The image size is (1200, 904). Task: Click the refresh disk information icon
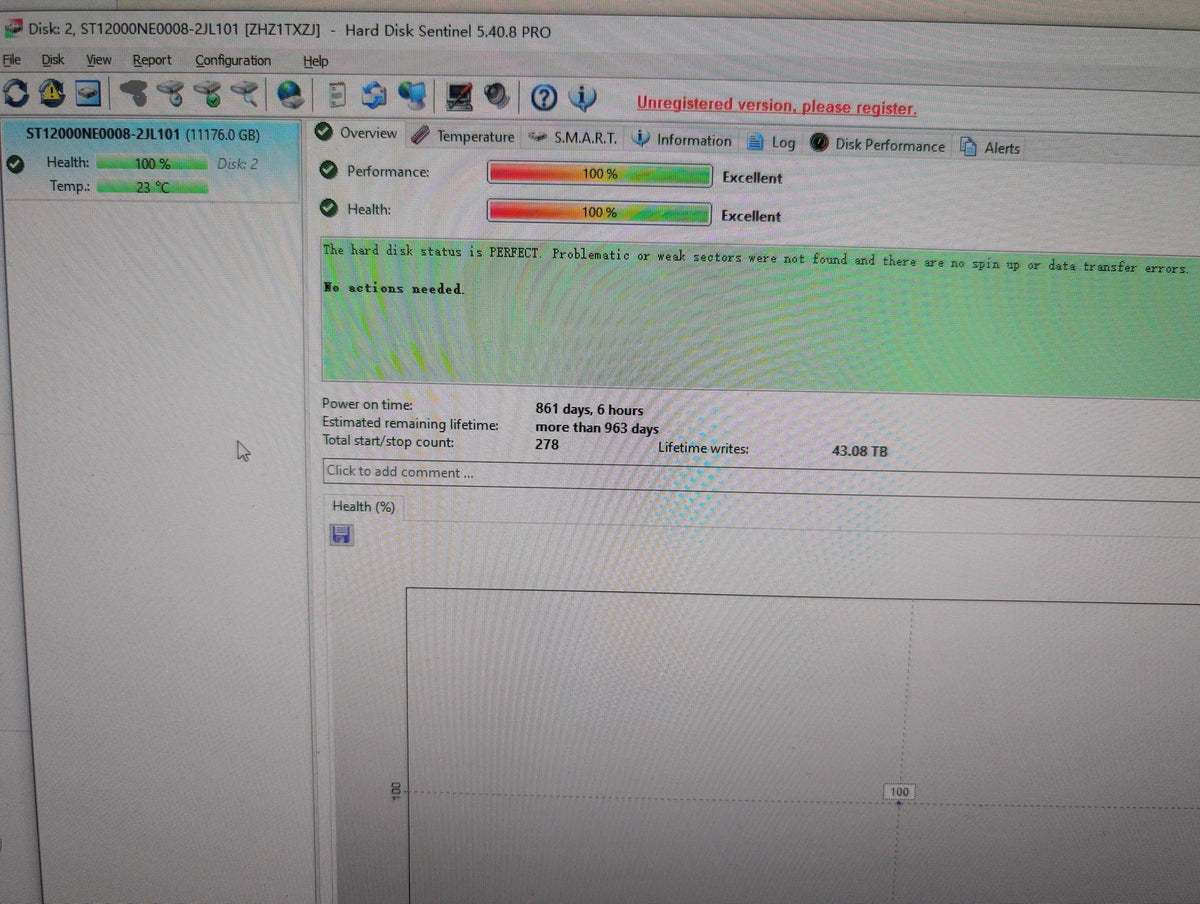coord(16,93)
